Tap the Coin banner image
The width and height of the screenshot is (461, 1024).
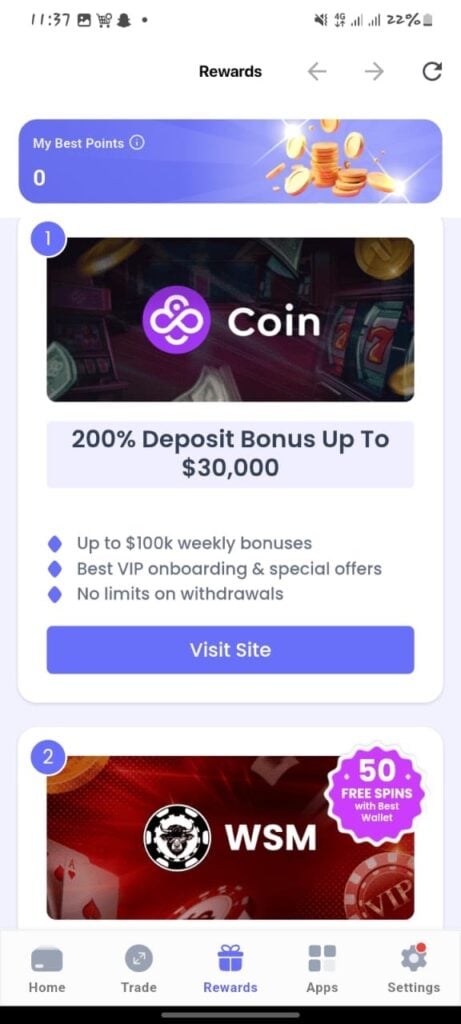click(x=230, y=319)
